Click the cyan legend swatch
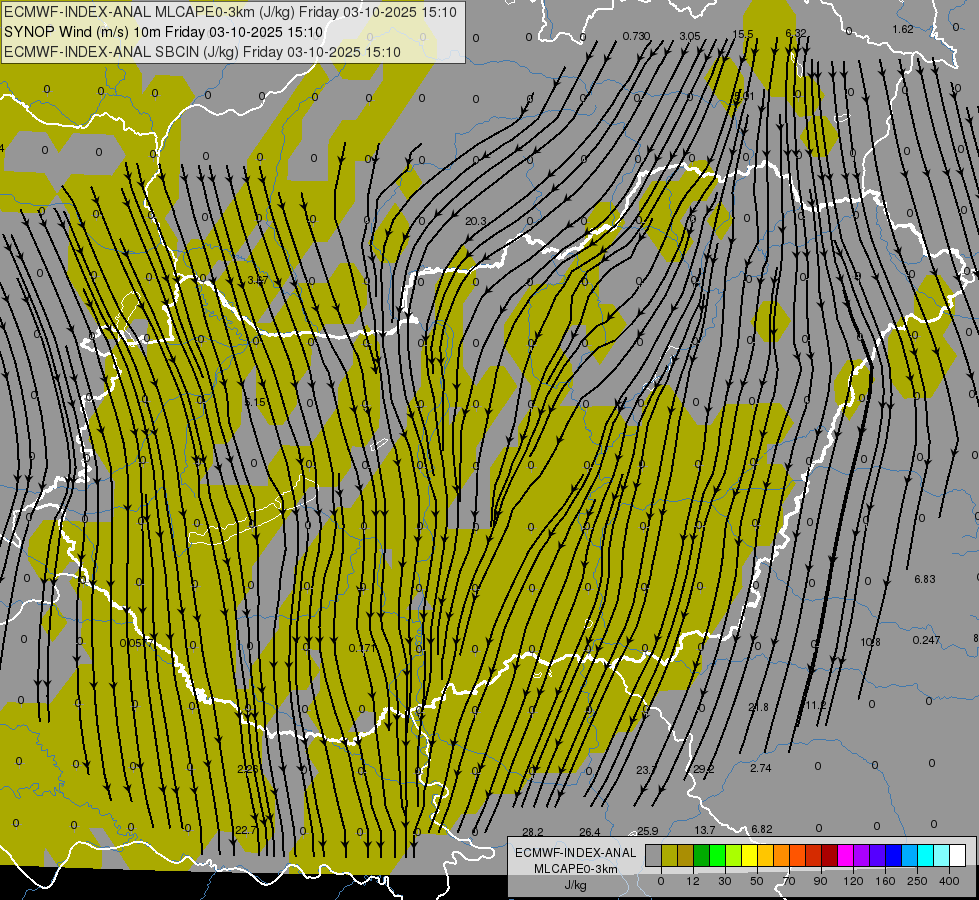The image size is (979, 900). (925, 855)
